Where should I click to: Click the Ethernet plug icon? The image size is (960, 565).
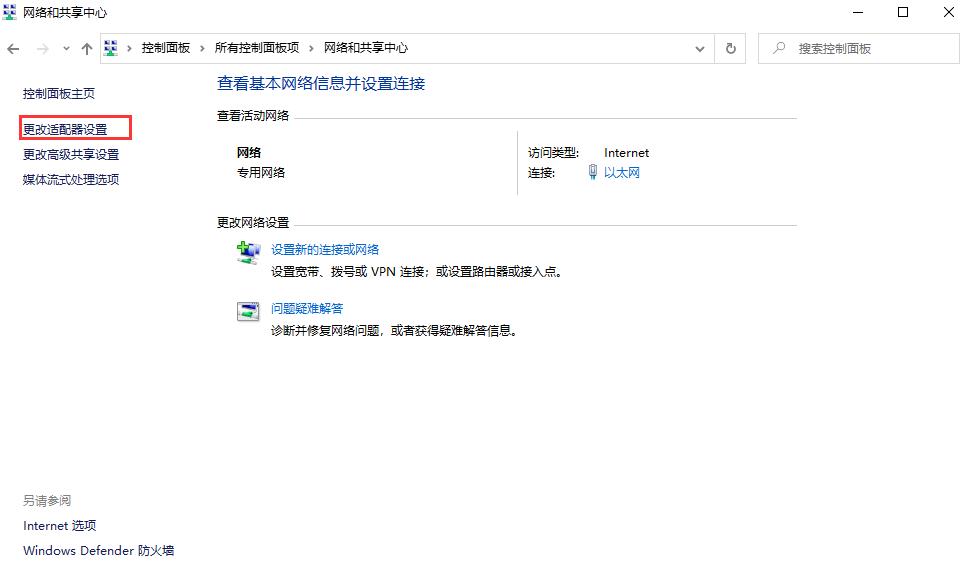[593, 172]
